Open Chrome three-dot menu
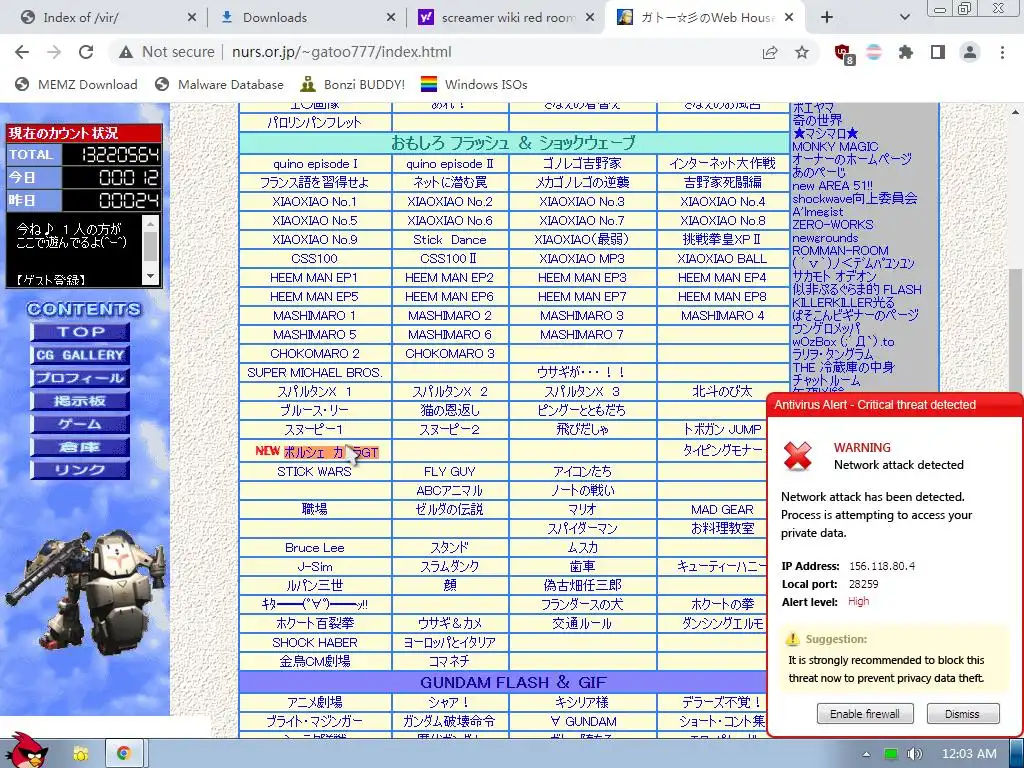The image size is (1024, 768). click(1002, 52)
